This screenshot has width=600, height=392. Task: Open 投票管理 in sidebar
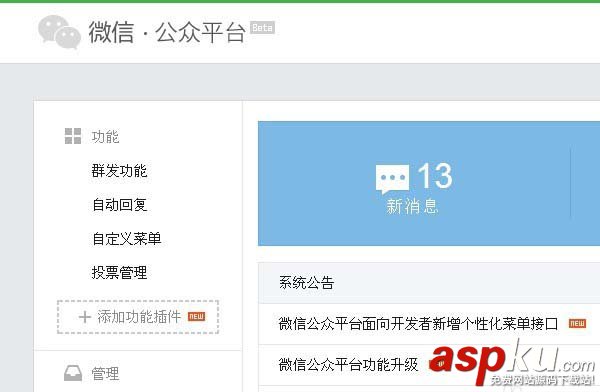(x=119, y=273)
